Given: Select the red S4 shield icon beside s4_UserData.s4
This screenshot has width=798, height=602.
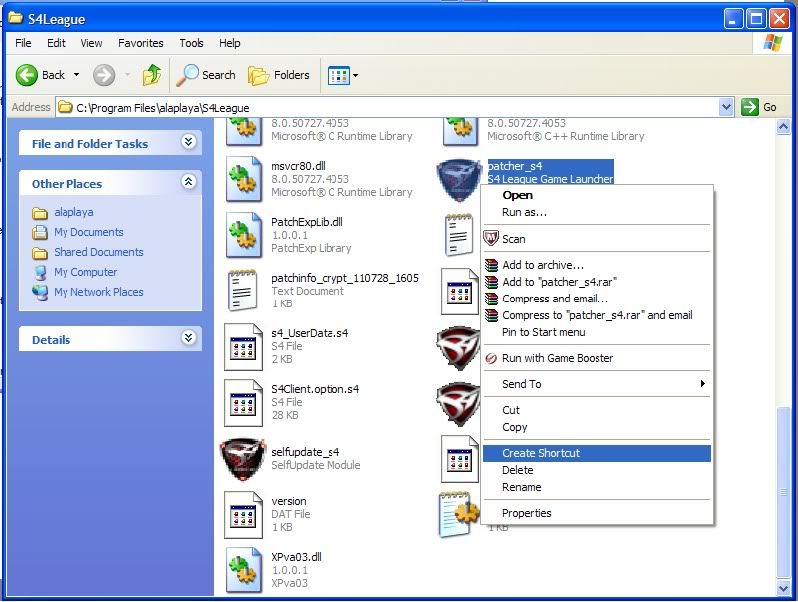Looking at the screenshot, I should point(458,348).
